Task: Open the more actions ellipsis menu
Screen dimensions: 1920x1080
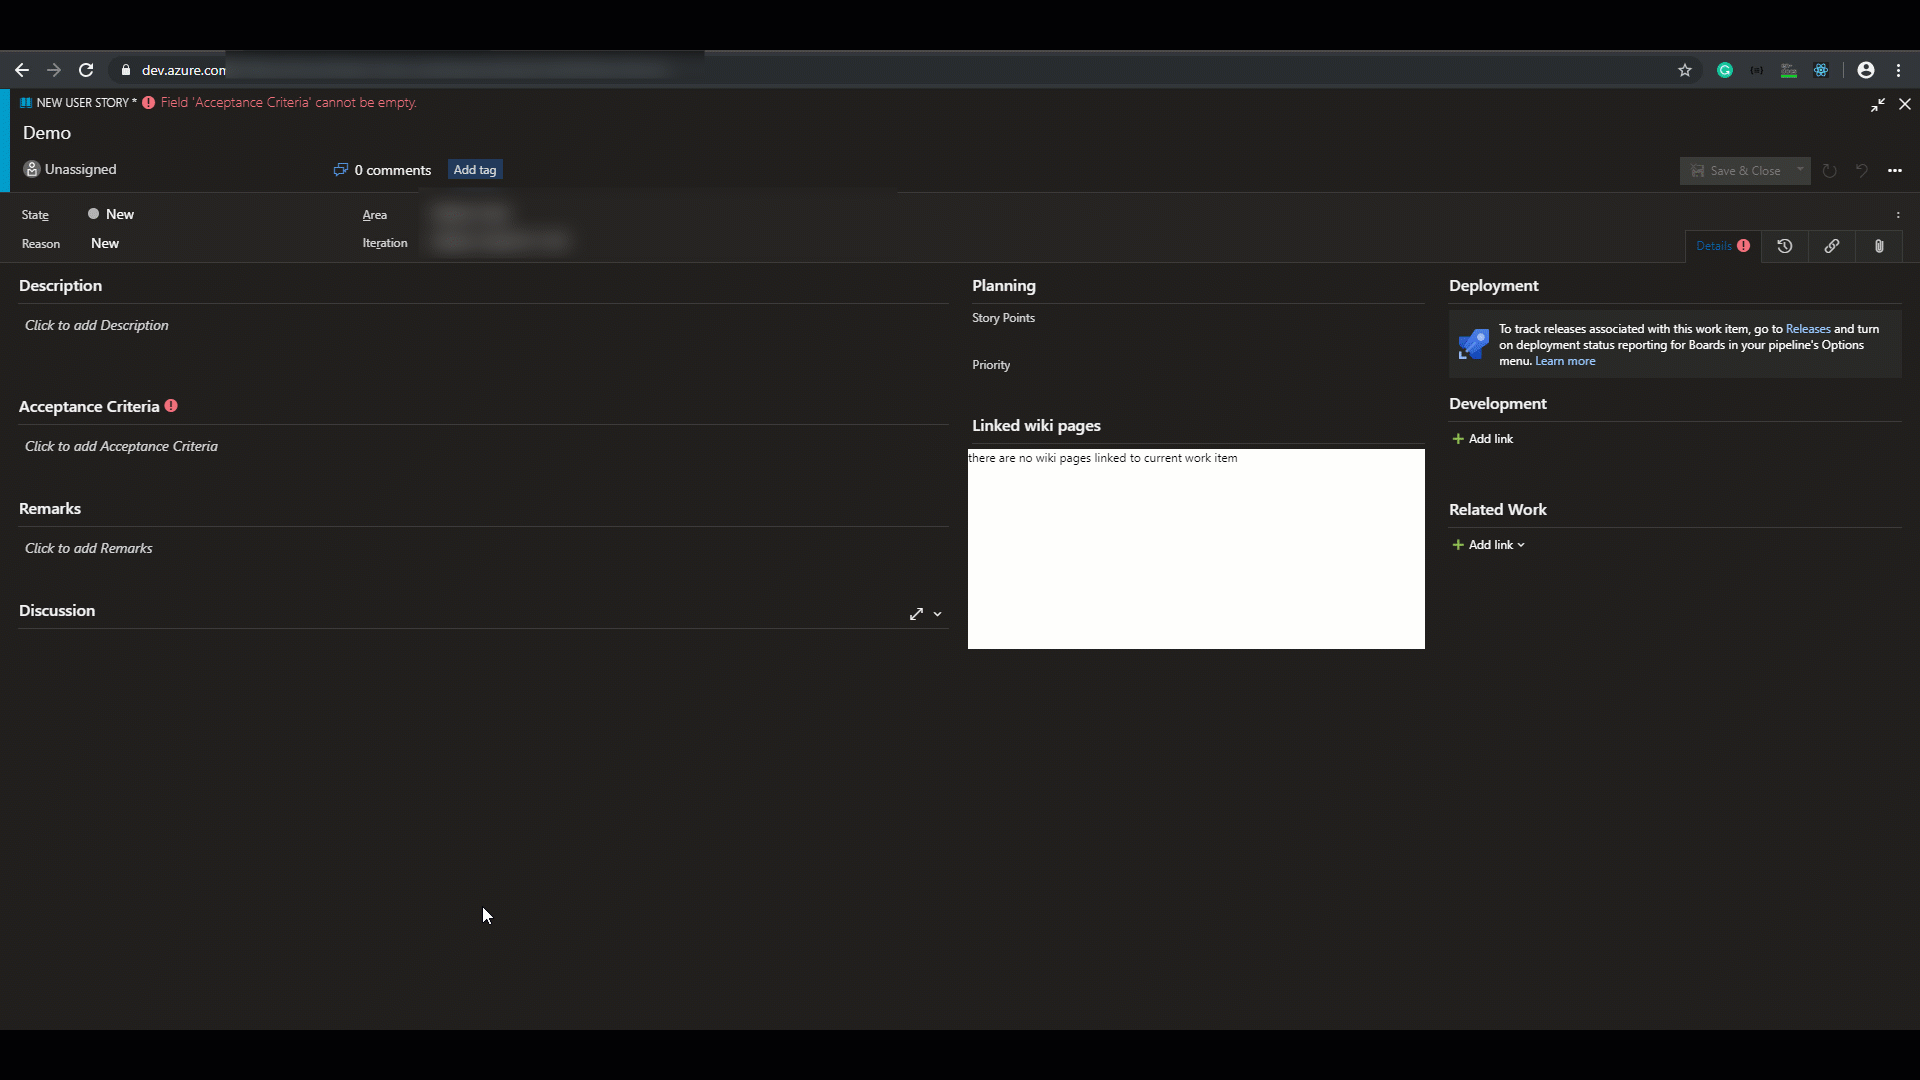Action: [x=1895, y=171]
